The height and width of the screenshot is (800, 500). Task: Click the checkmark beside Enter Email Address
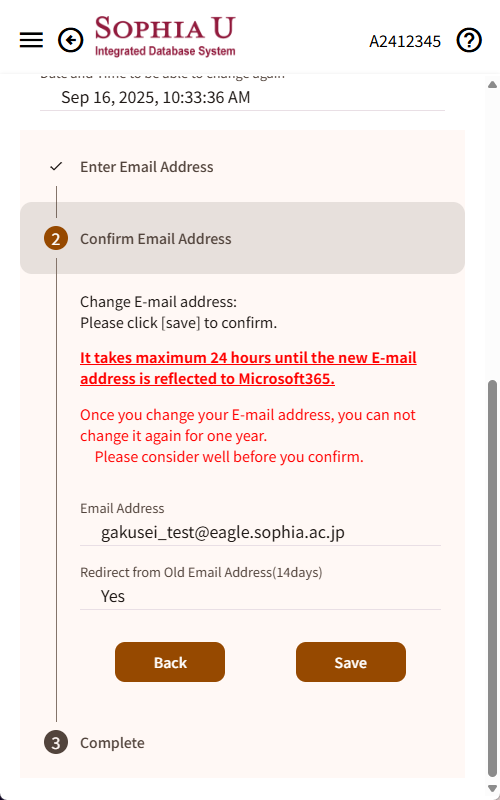pos(56,166)
